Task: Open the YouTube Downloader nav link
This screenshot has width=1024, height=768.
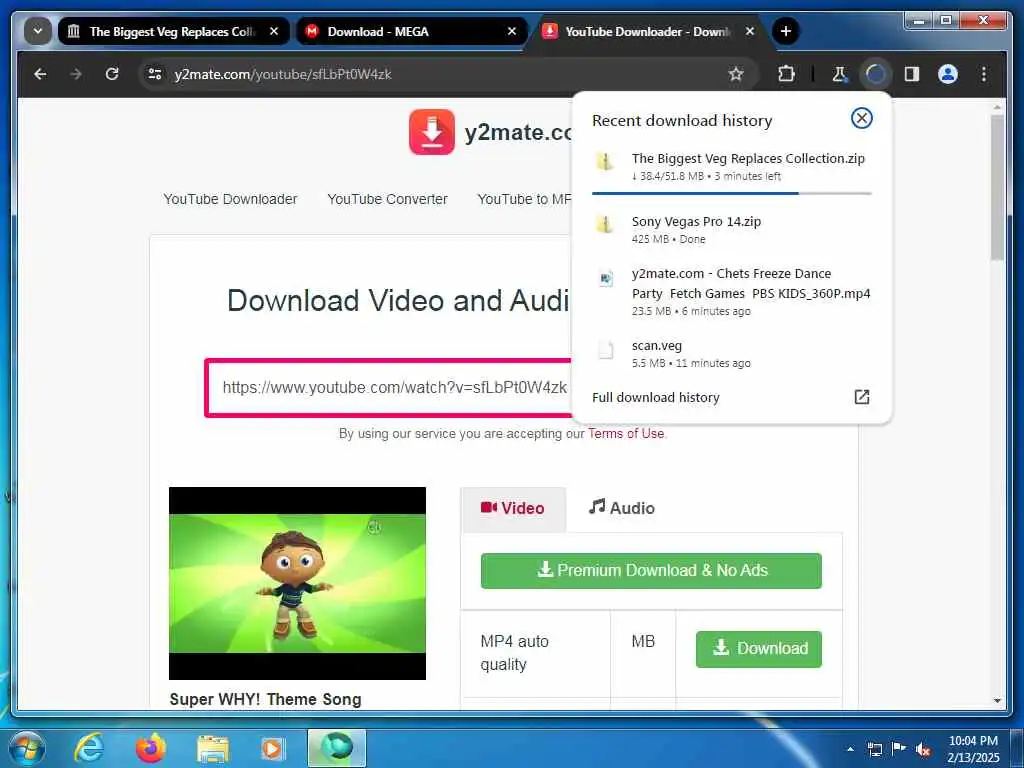Action: (x=230, y=199)
